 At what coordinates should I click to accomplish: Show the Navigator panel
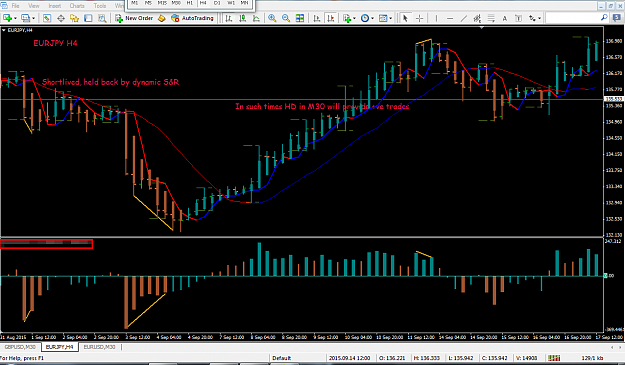pos(75,18)
